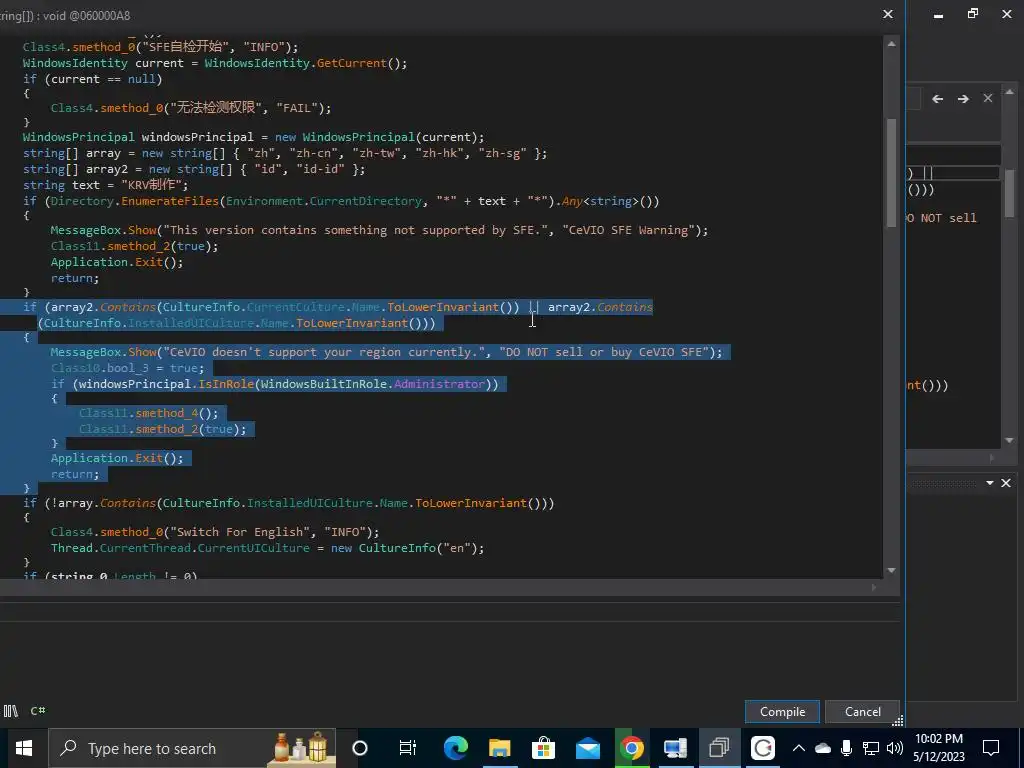1024x768 pixels.
Task: Go to next search result arrow
Action: 963,99
